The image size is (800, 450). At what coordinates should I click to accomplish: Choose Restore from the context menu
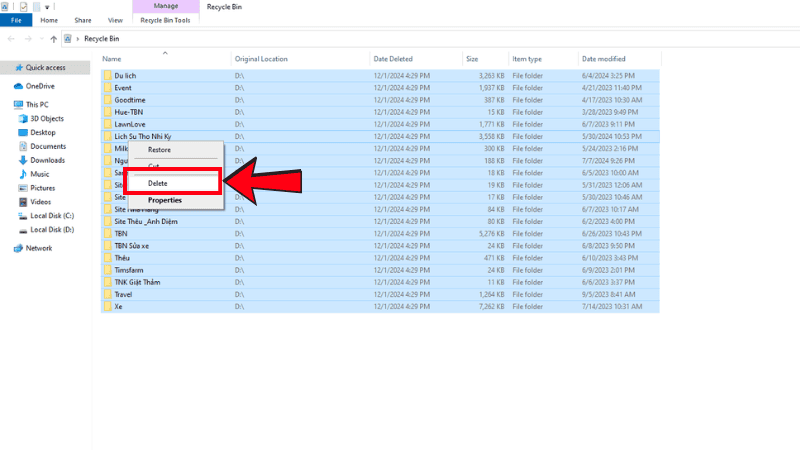click(x=159, y=150)
